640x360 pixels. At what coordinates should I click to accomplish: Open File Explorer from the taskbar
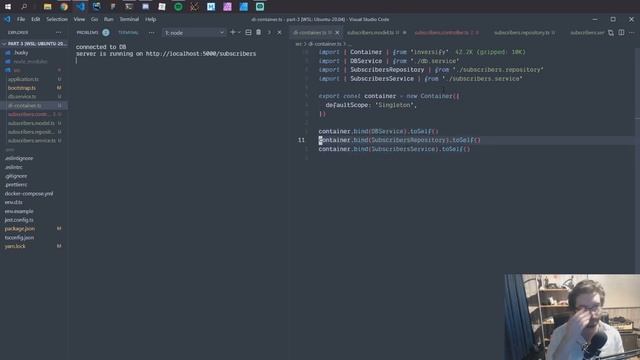[47, 7]
